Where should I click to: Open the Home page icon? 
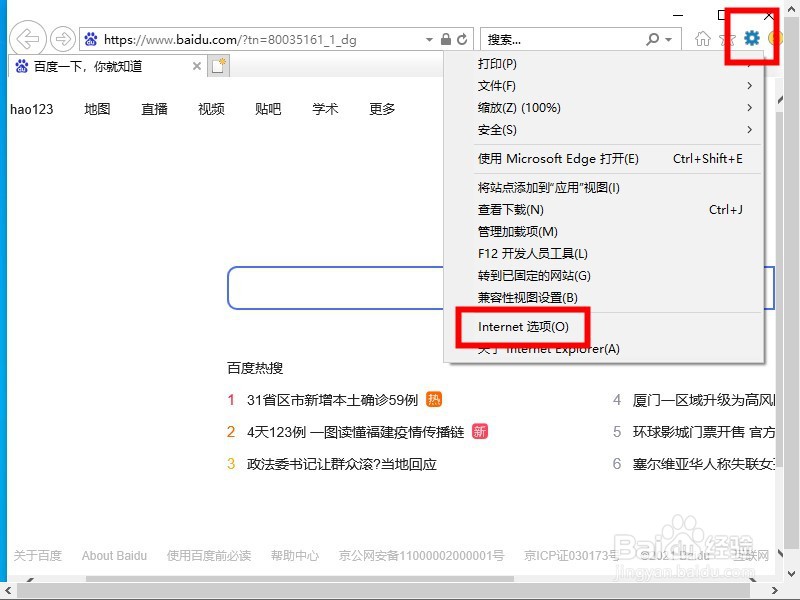click(x=703, y=39)
